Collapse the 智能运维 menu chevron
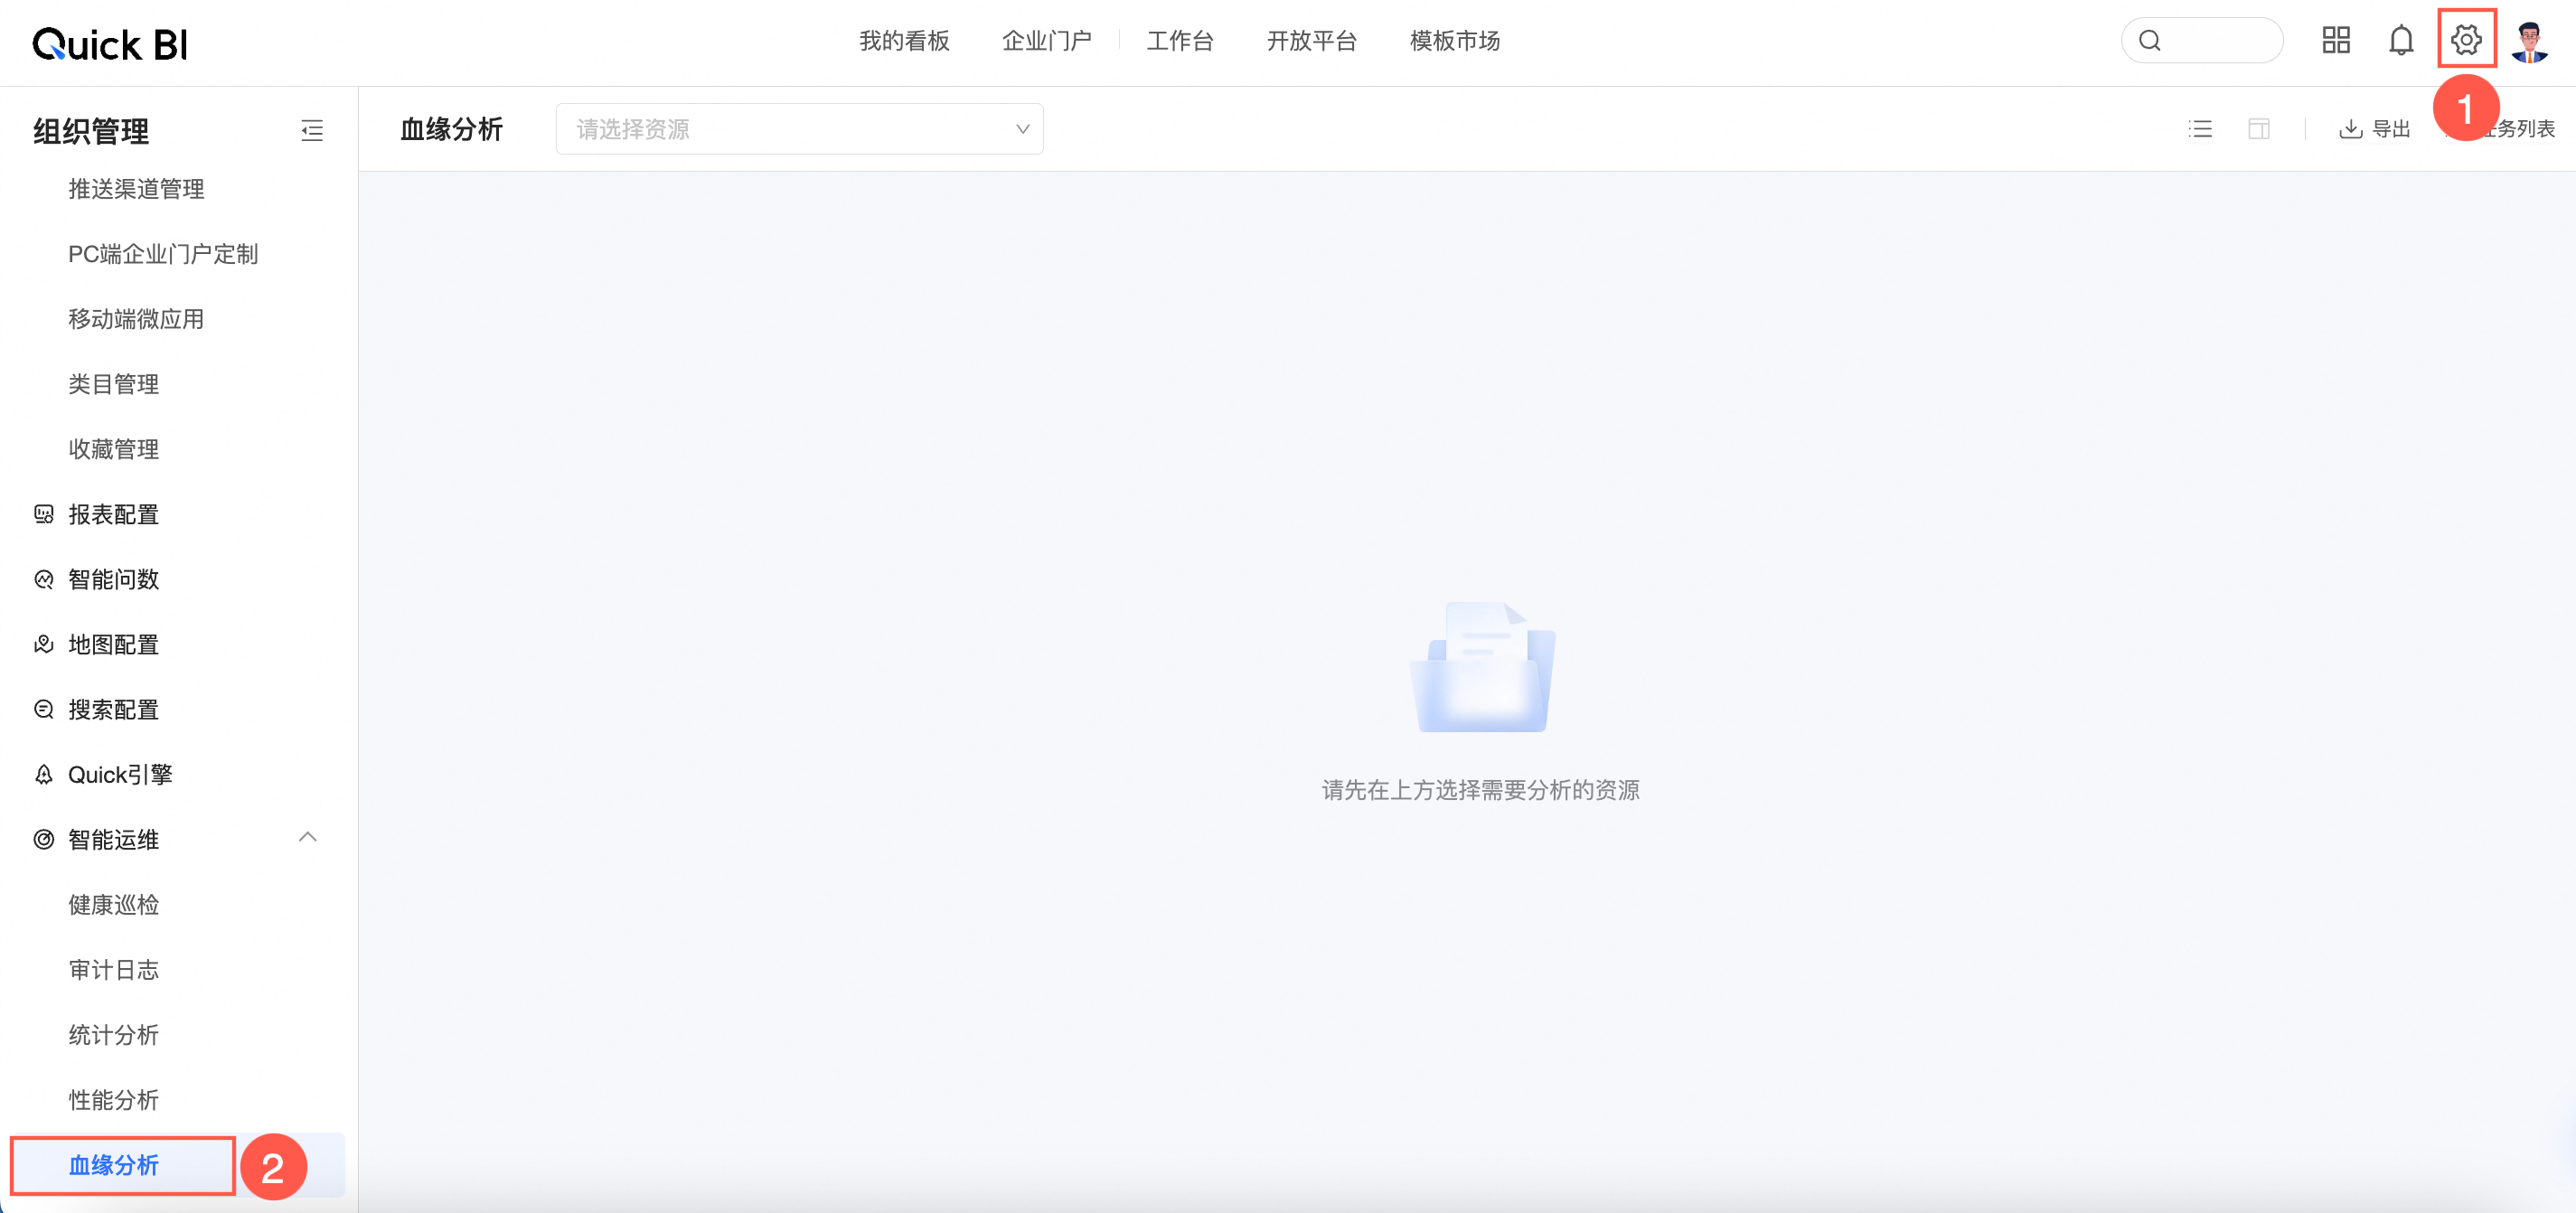 (x=308, y=838)
